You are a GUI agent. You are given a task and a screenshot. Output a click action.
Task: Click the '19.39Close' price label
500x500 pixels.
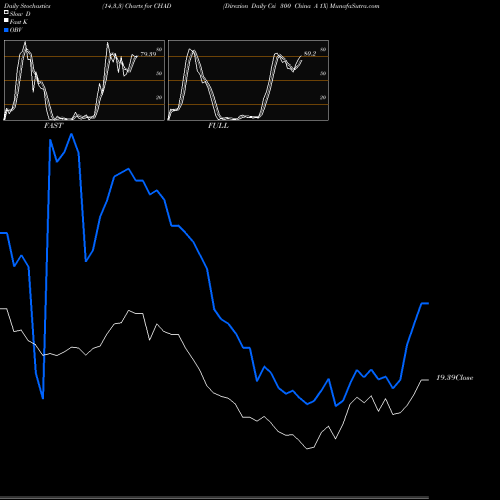[x=455, y=378]
